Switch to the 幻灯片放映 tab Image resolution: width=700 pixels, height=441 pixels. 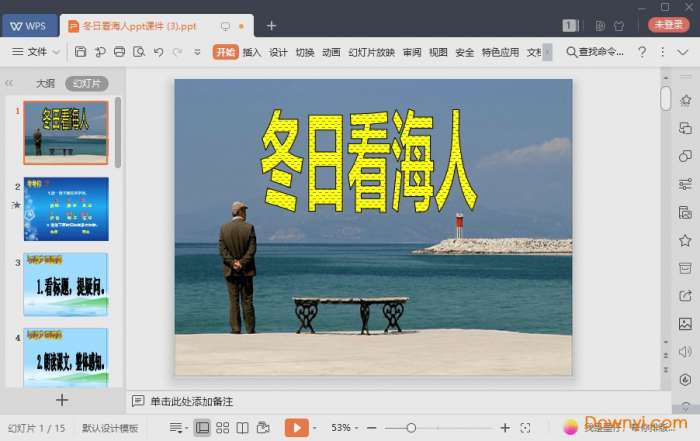point(371,52)
